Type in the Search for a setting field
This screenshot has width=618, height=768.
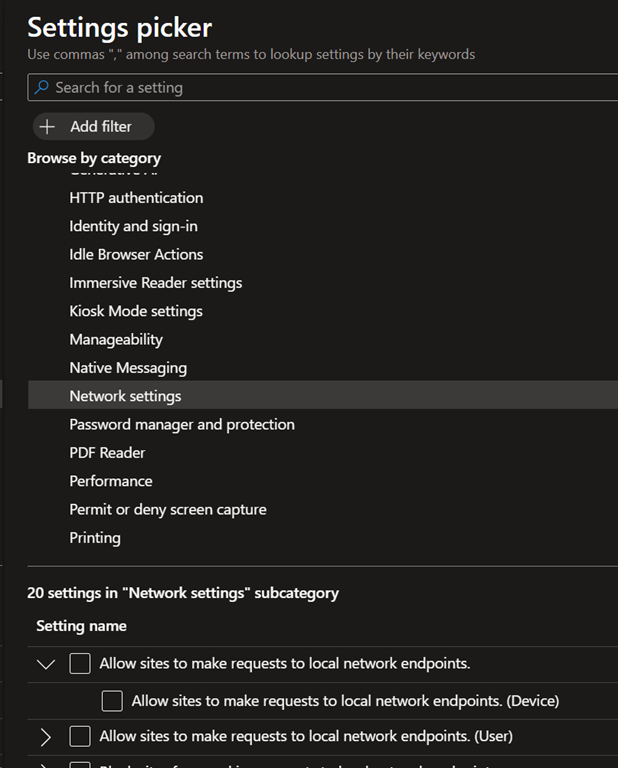330,88
